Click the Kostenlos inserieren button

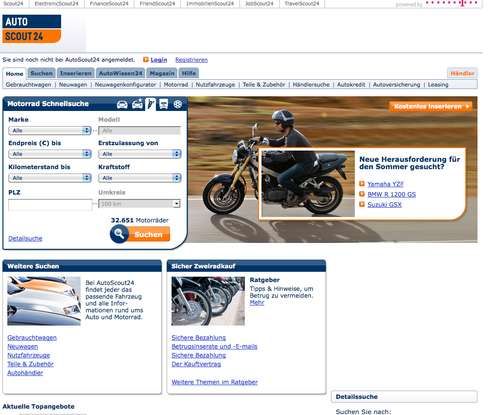click(x=431, y=107)
